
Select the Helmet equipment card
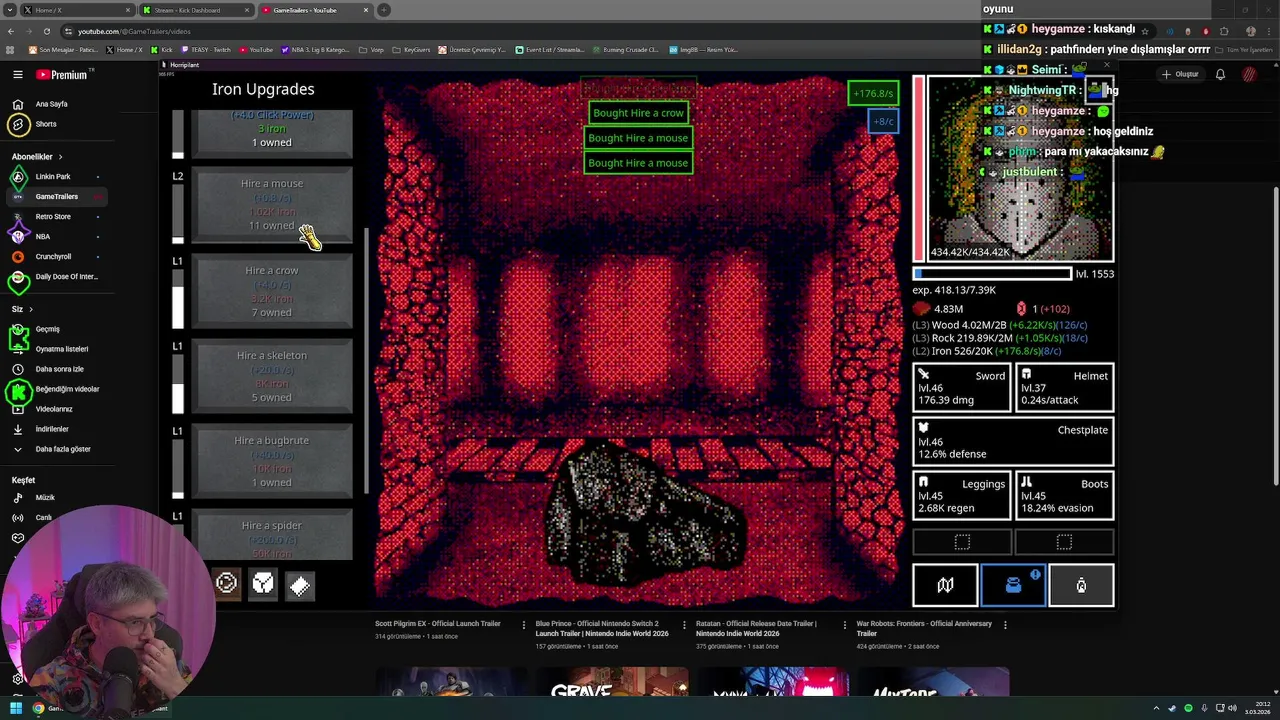click(1064, 387)
